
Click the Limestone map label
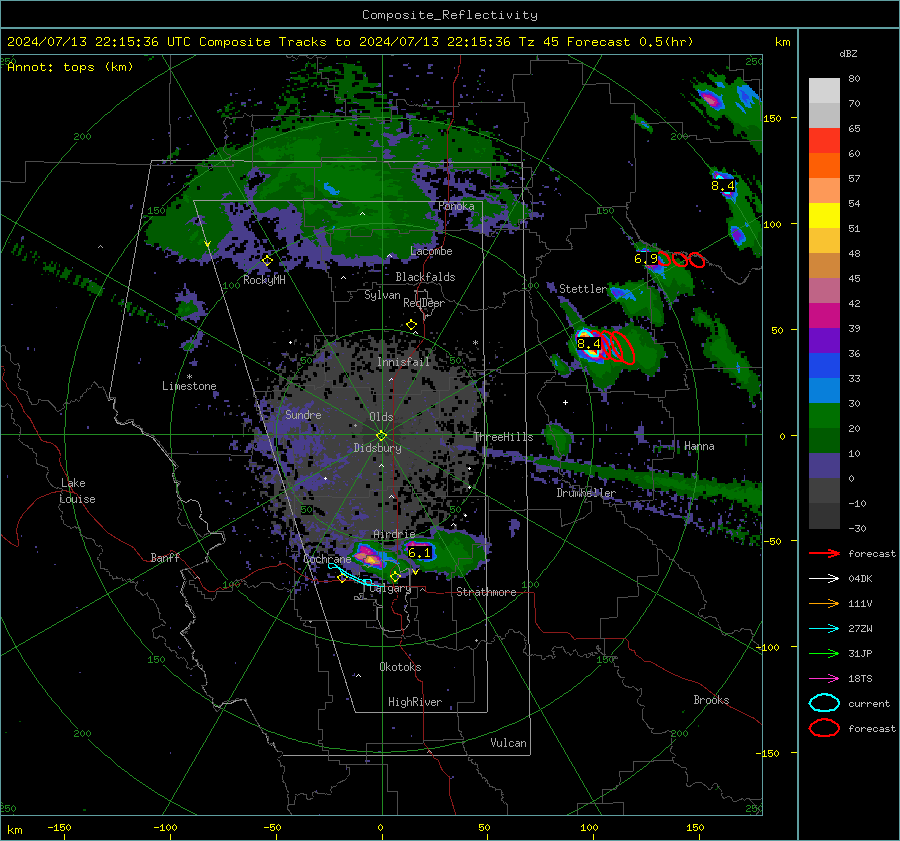[189, 386]
